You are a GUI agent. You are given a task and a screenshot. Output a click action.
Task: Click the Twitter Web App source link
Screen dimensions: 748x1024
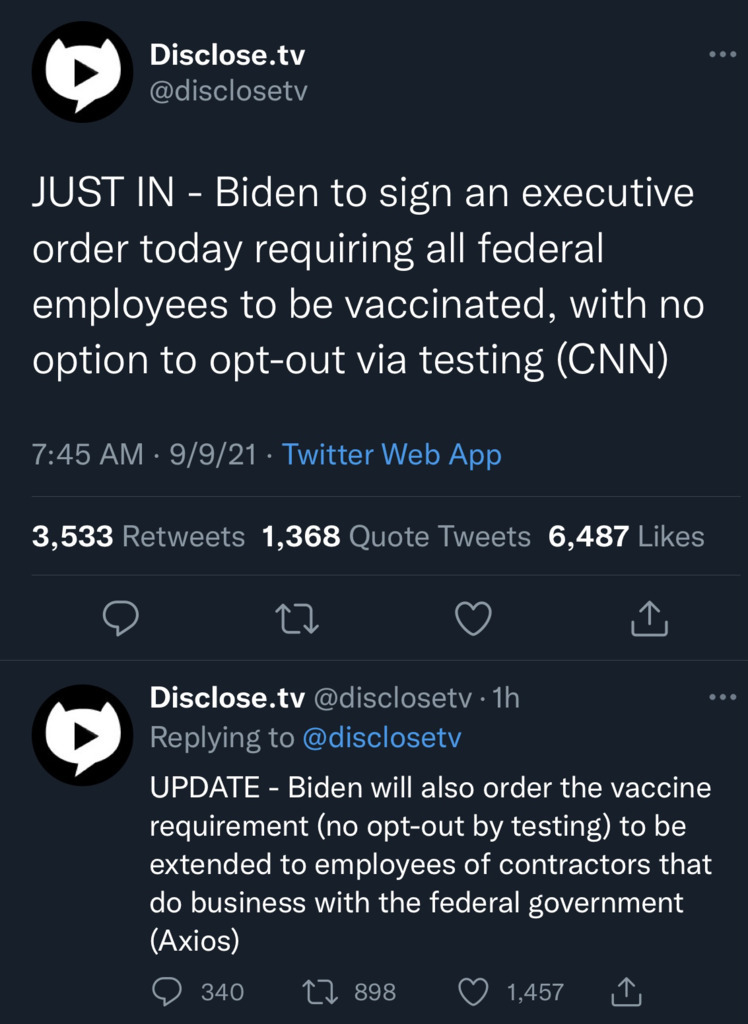point(392,455)
